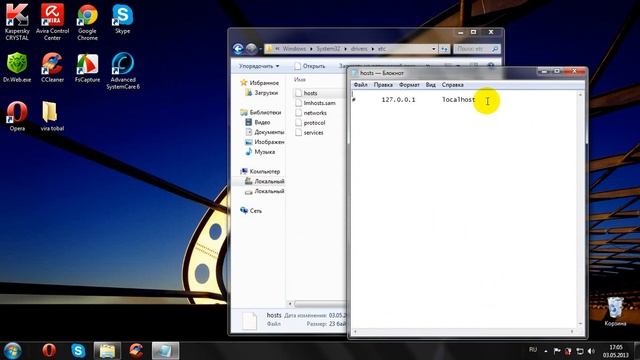The height and width of the screenshot is (360, 640).
Task: Open the Справка menu in Notepad
Action: click(453, 85)
